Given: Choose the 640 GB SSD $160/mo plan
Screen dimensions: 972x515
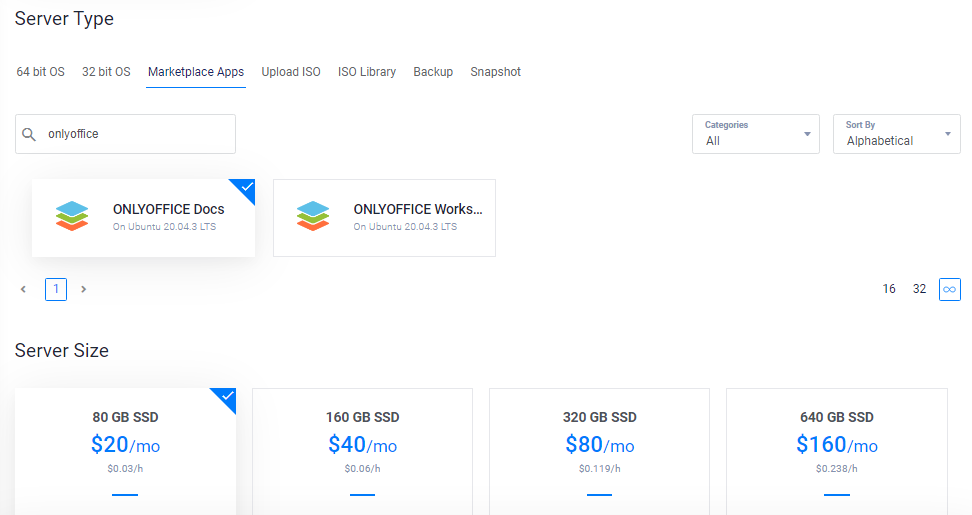Looking at the screenshot, I should tap(837, 451).
